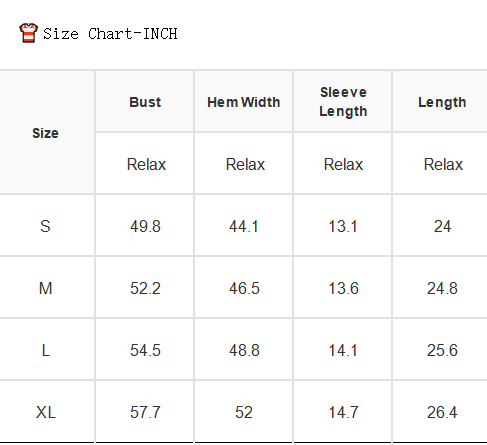Select the M size row label
487x445 pixels.
46,288
